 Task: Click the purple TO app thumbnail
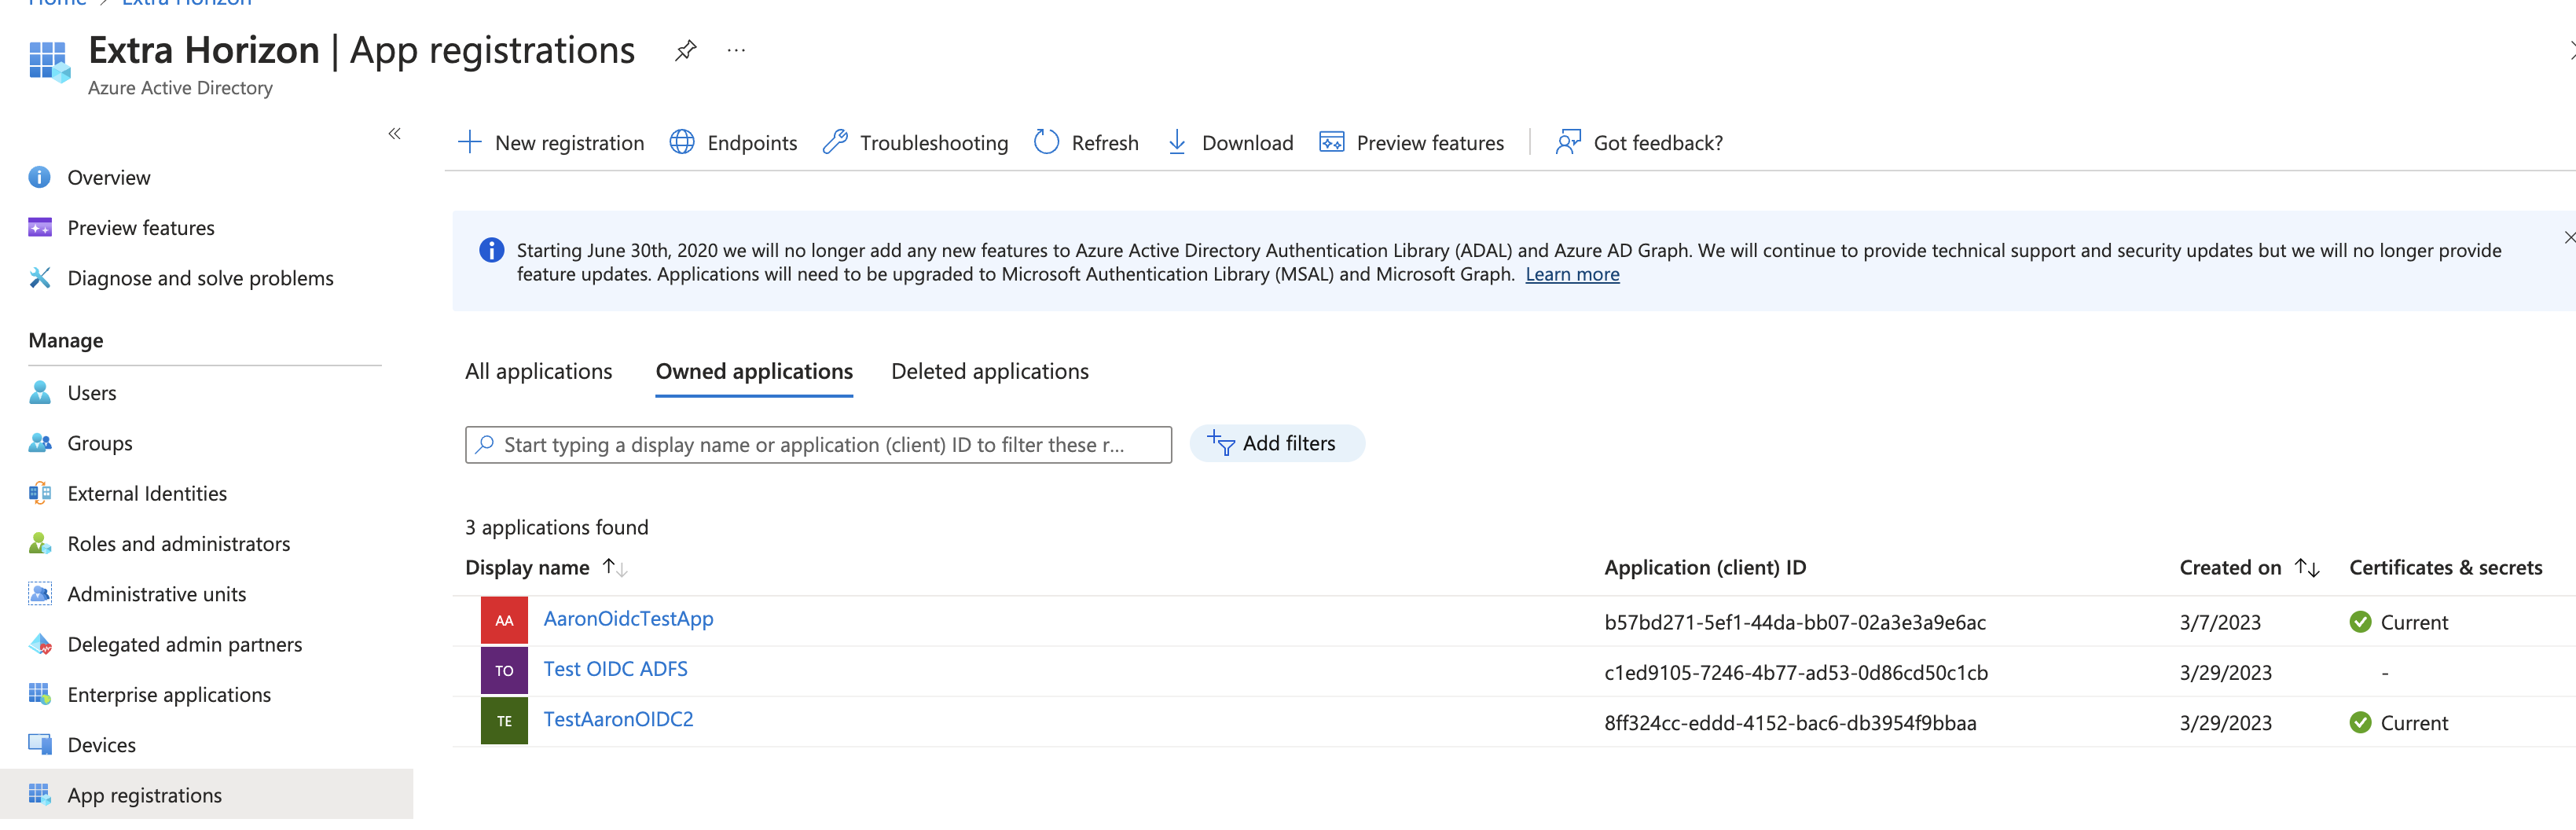[504, 671]
